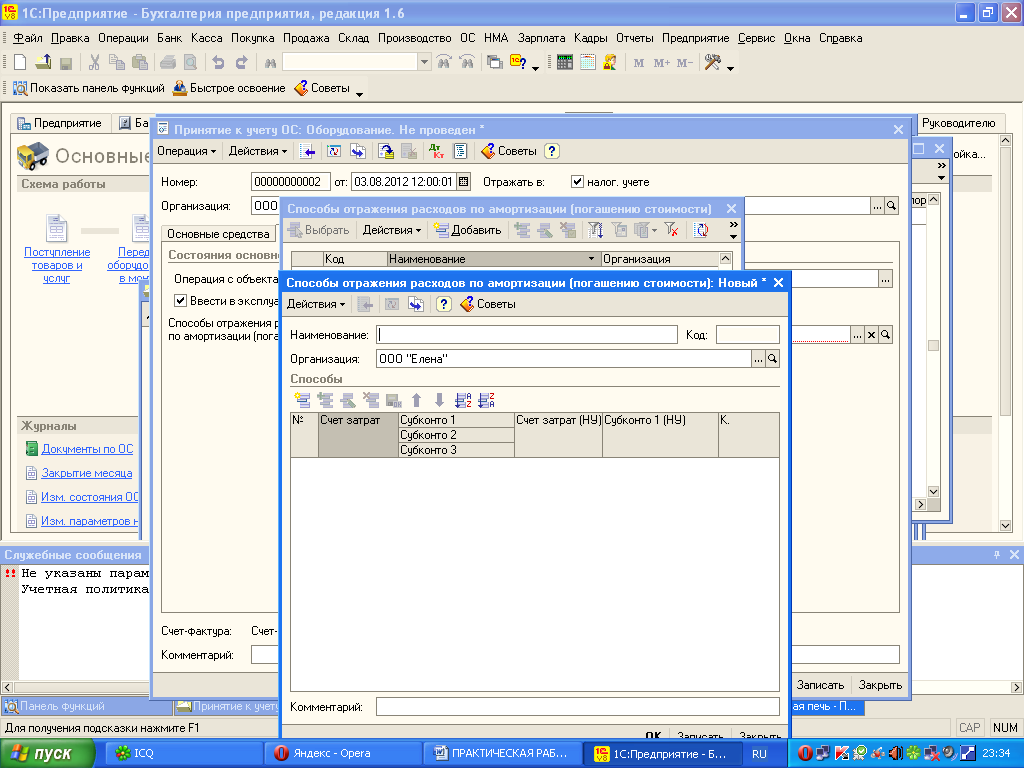The width and height of the screenshot is (1024, 768).
Task: Click Показать панель функций button
Action: coord(89,88)
